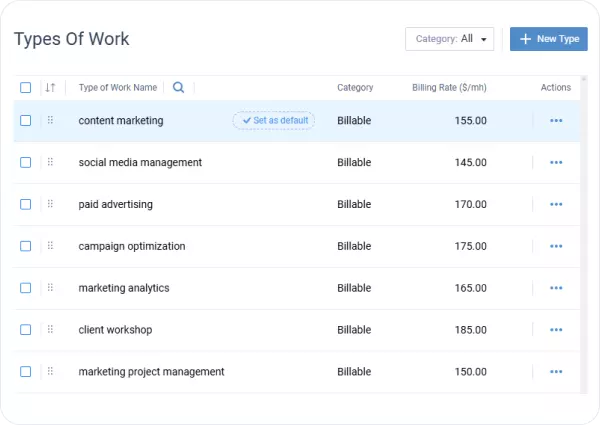The width and height of the screenshot is (600, 425).
Task: Toggle the select-all checkbox in table header
Action: click(26, 88)
